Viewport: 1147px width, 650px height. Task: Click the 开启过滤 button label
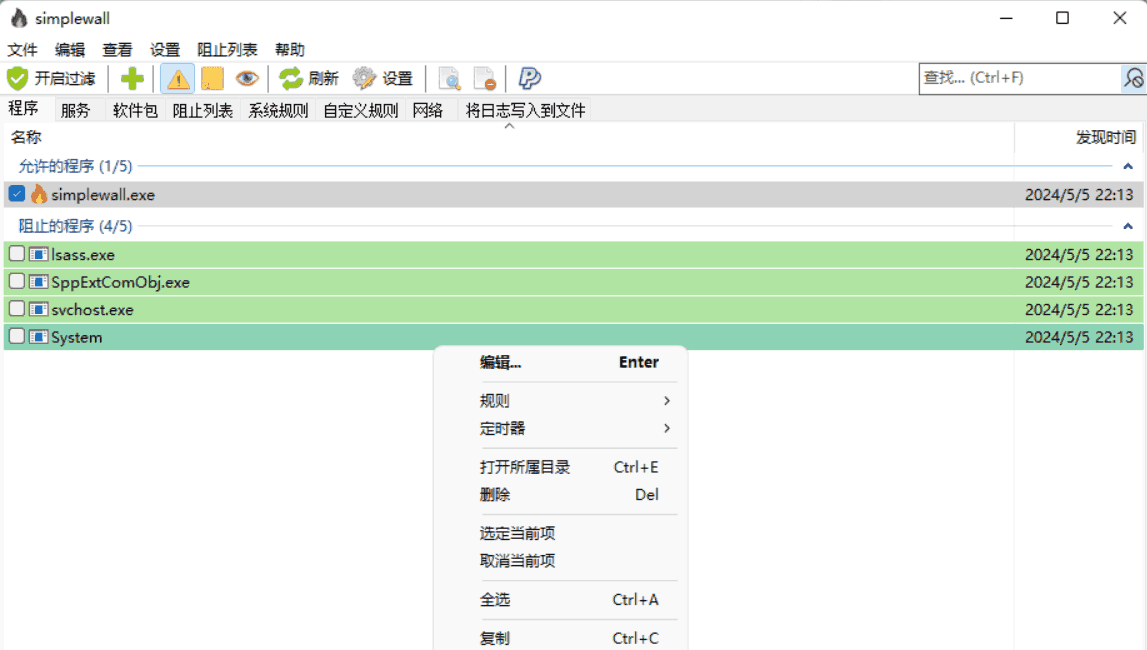coord(65,78)
